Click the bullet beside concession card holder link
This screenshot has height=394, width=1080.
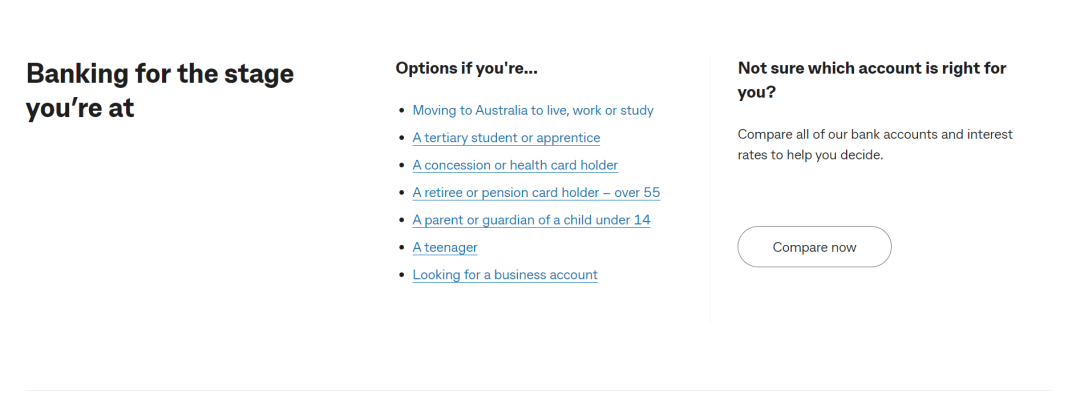[x=402, y=166]
